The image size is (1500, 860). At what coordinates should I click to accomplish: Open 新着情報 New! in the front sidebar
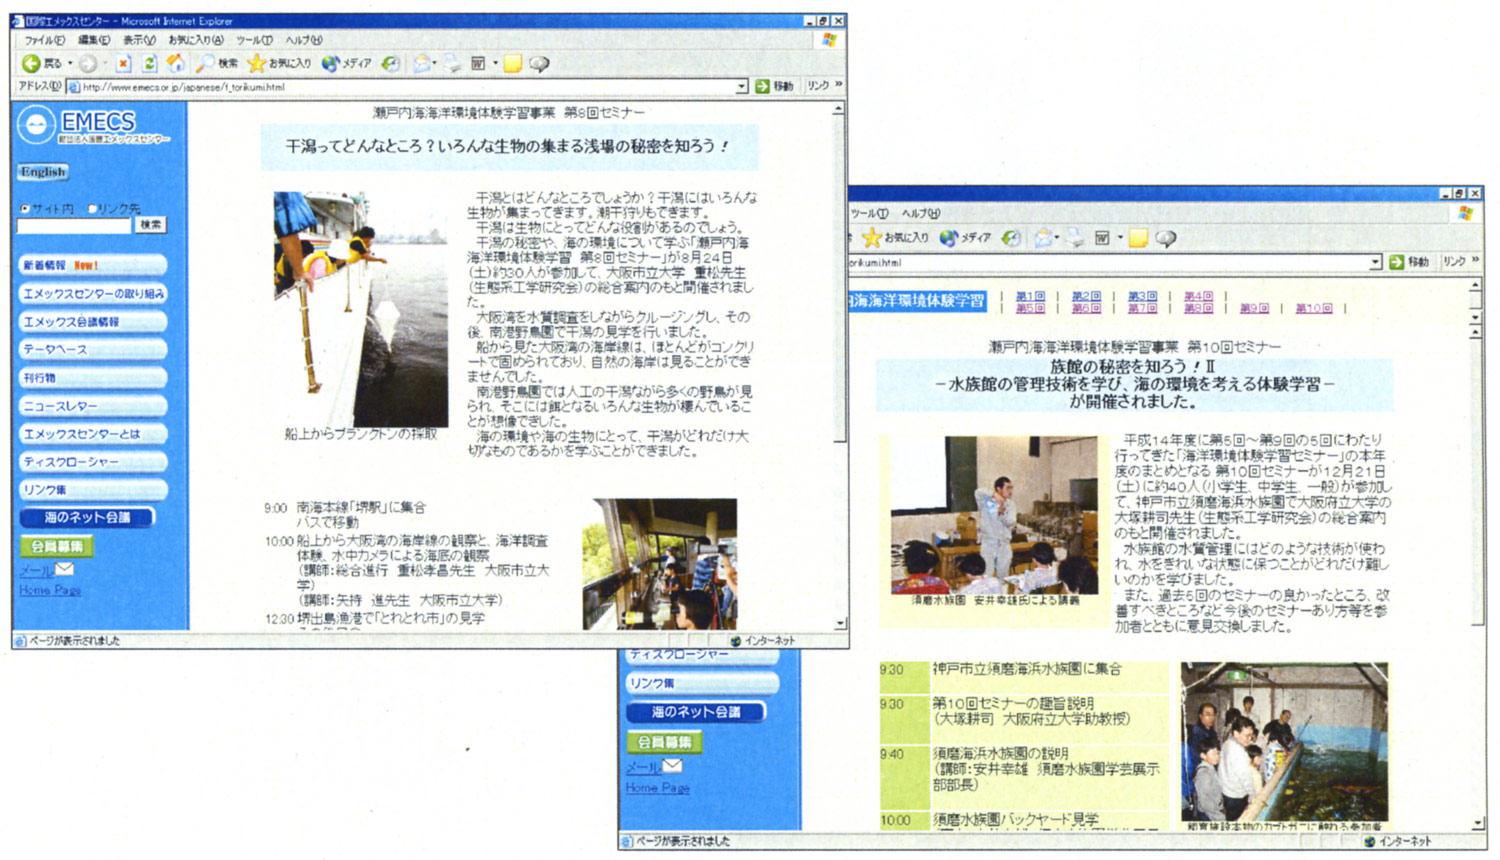pos(93,265)
